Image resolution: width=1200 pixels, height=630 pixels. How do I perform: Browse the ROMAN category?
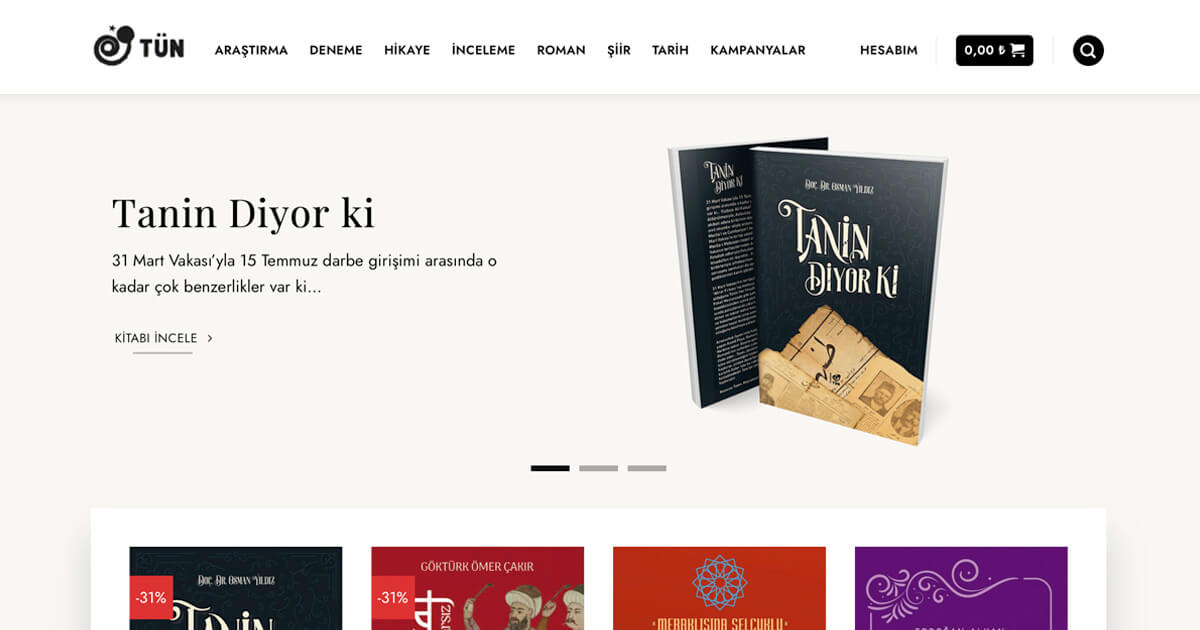[x=561, y=50]
